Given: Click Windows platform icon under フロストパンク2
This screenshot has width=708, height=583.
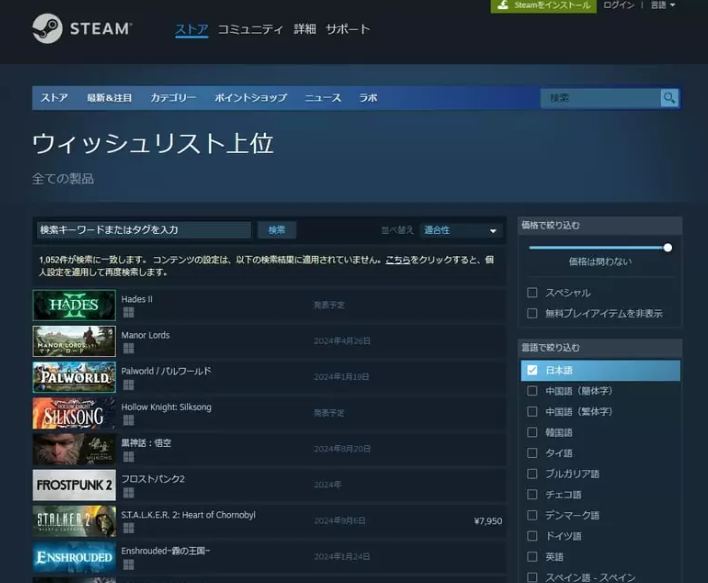Looking at the screenshot, I should point(129,493).
